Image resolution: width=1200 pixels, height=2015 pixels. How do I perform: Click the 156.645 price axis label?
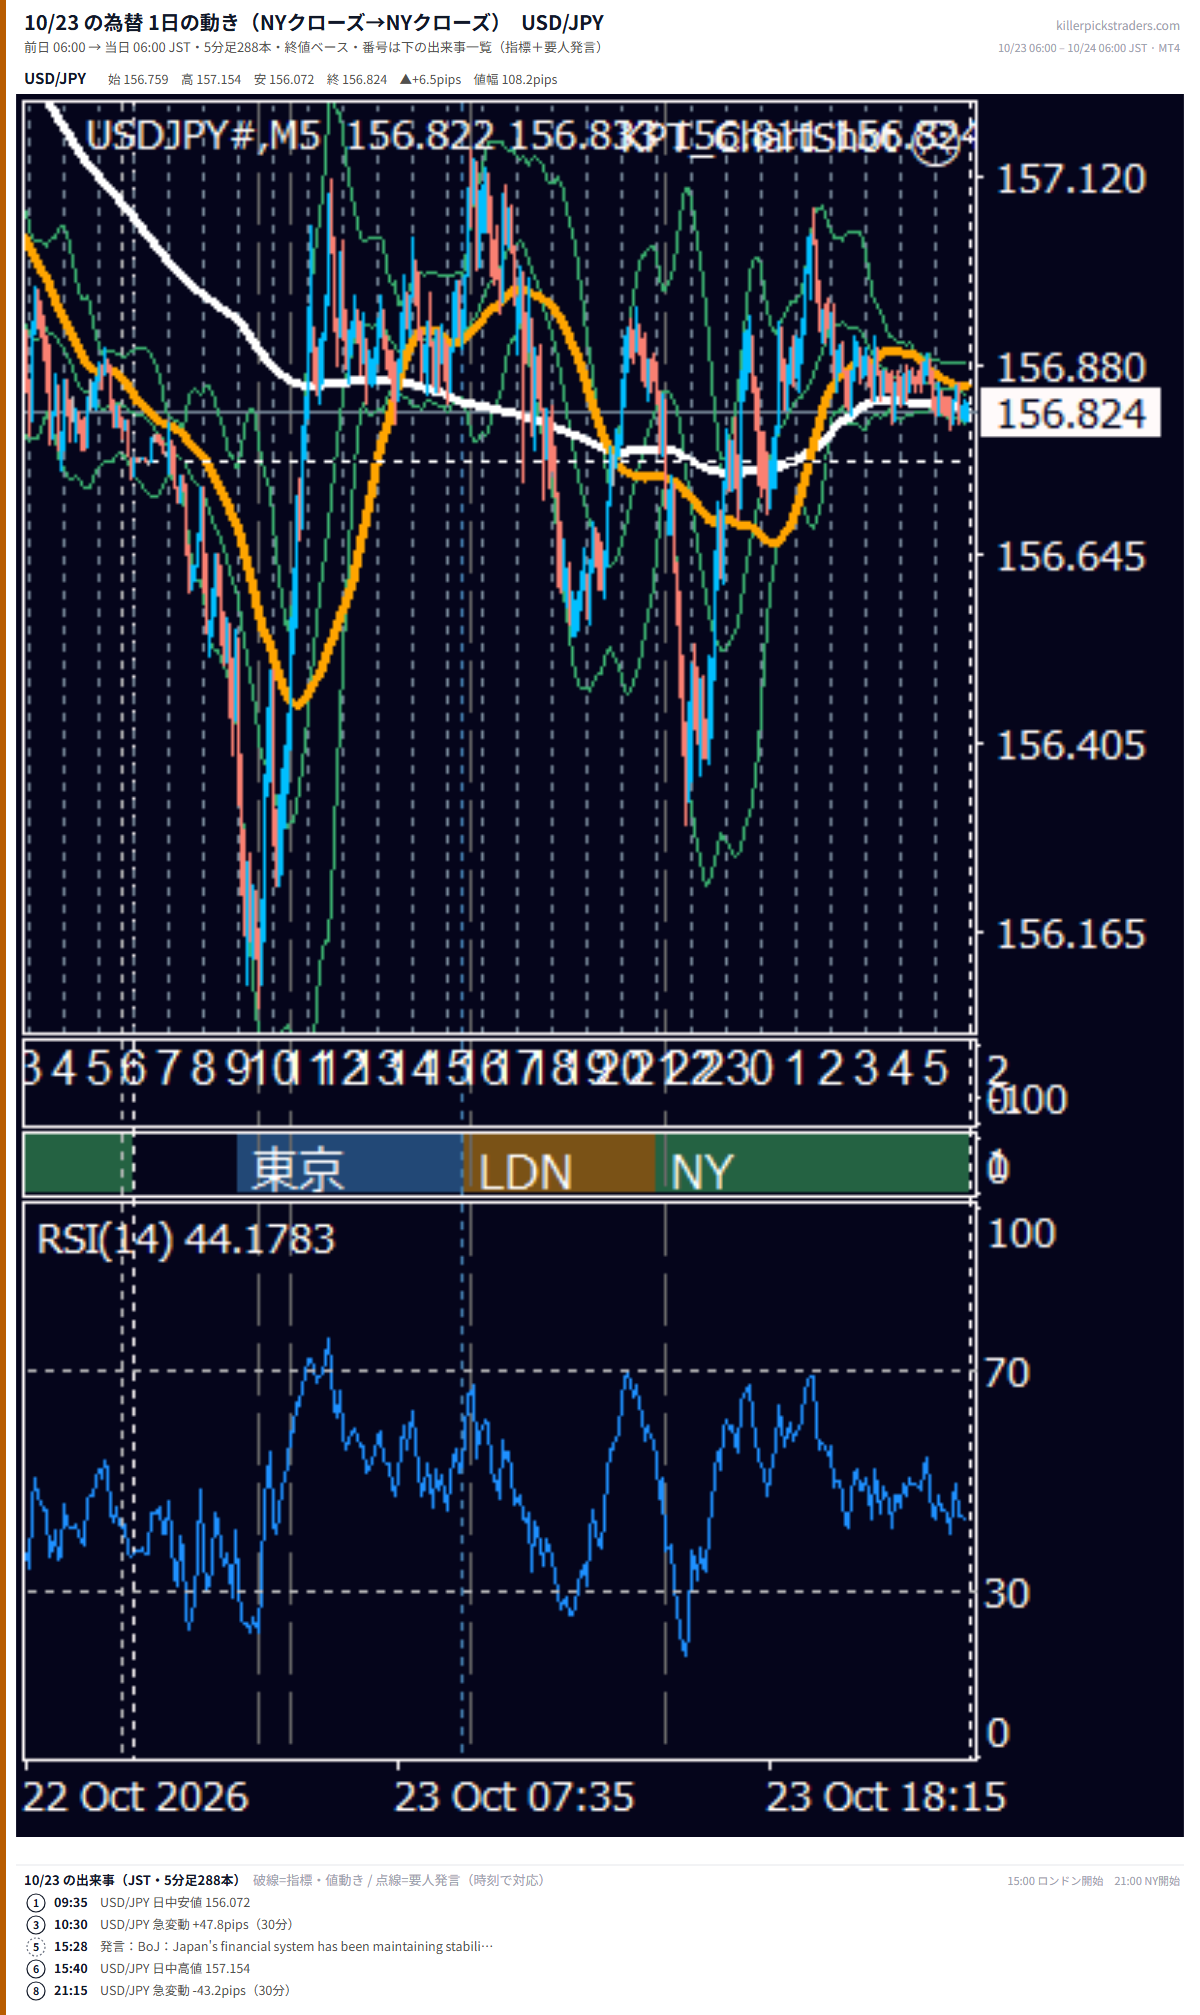1071,557
